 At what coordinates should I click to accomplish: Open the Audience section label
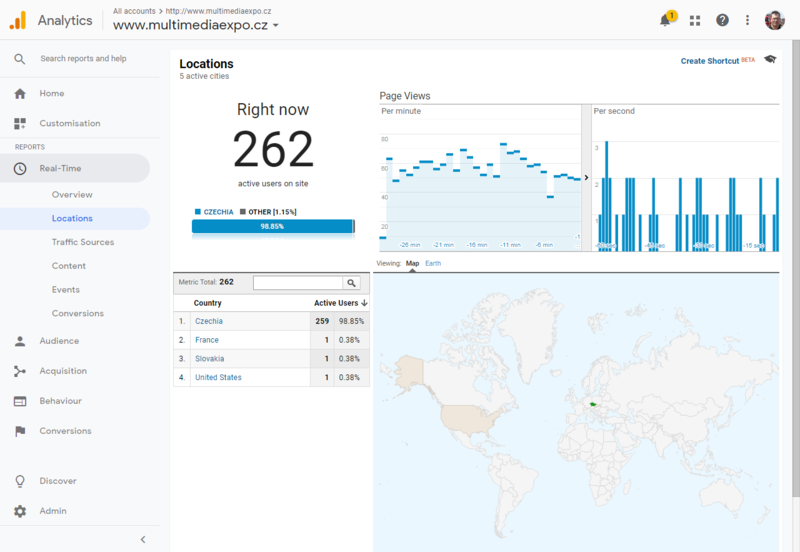(59, 341)
